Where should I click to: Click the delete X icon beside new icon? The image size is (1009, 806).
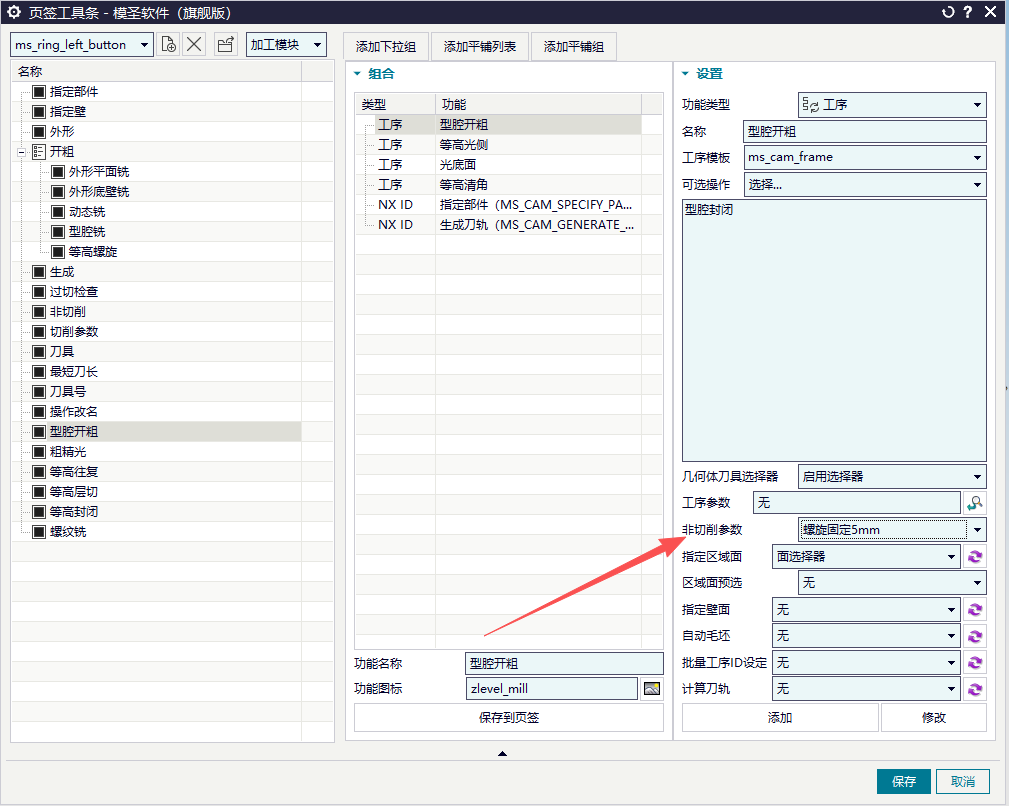194,44
